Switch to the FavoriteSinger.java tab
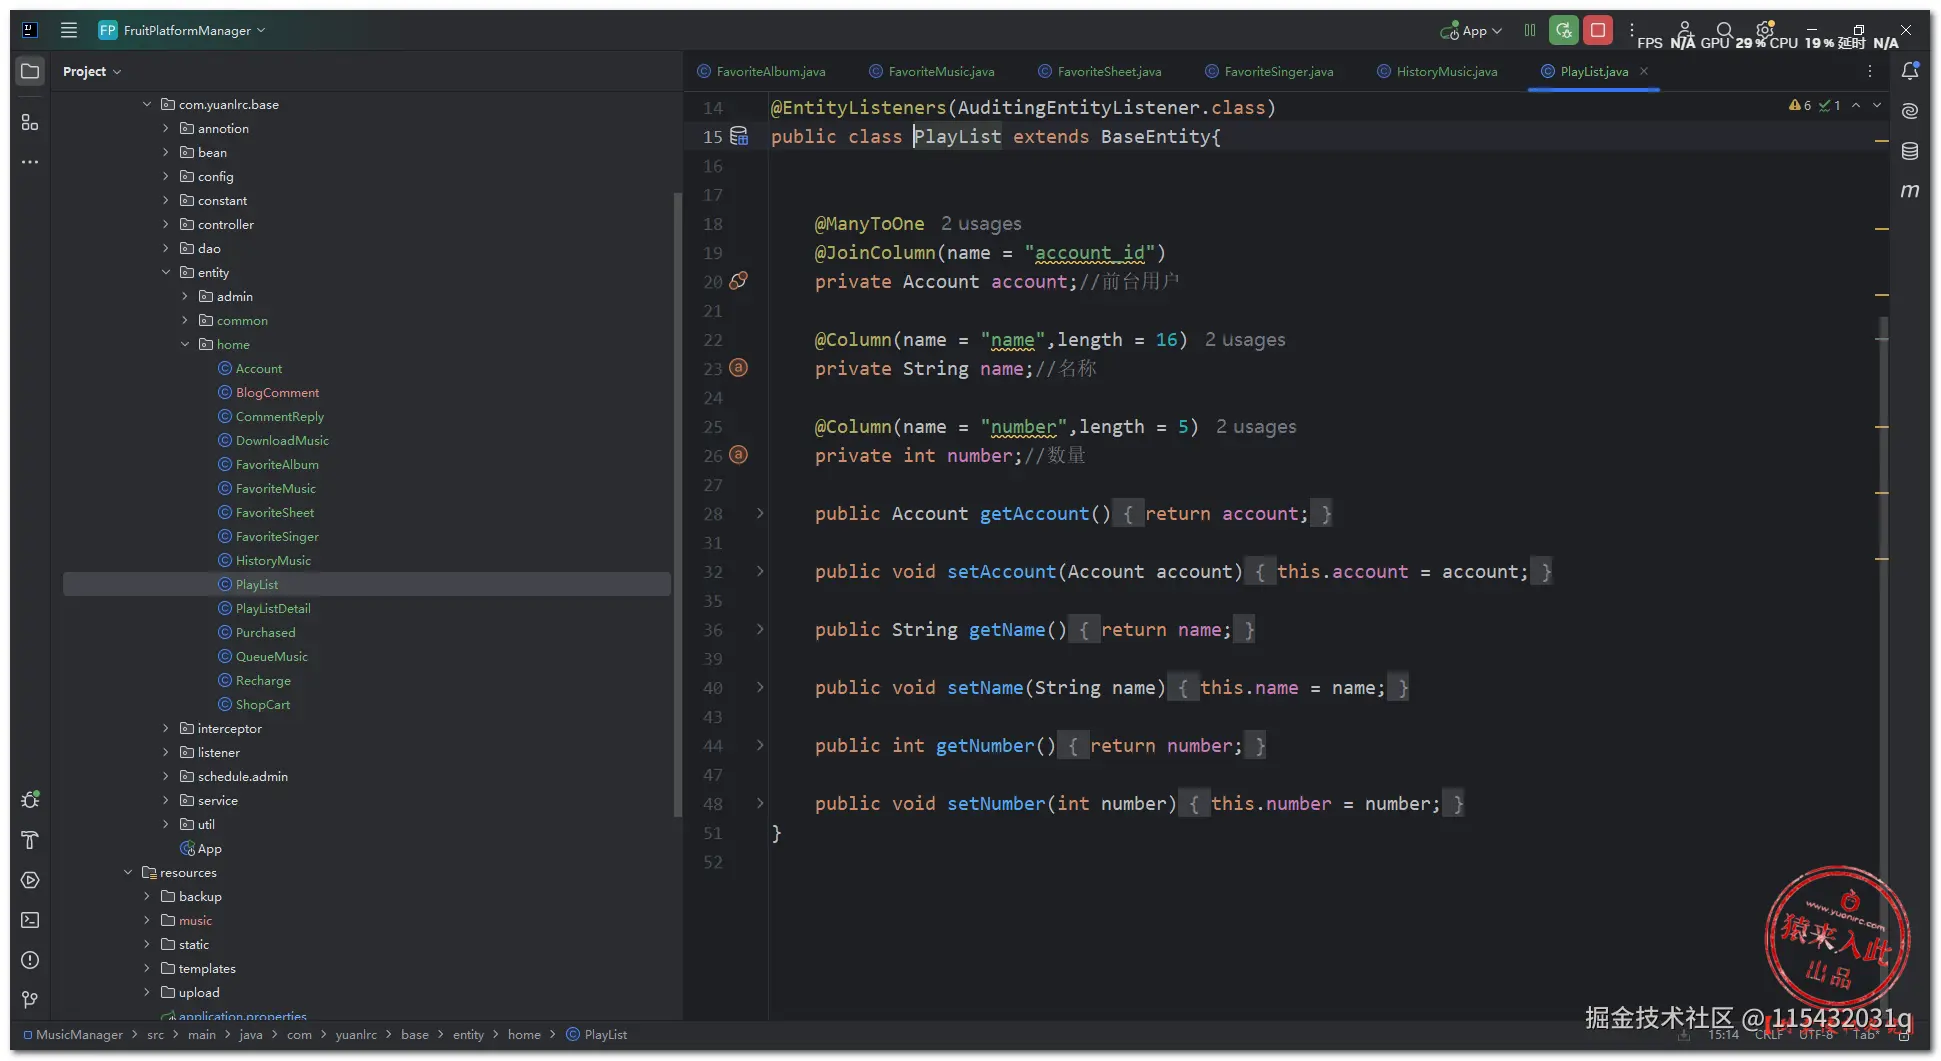The width and height of the screenshot is (1941, 1061). click(x=1269, y=71)
